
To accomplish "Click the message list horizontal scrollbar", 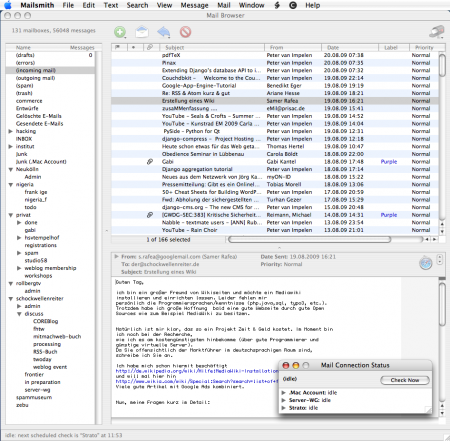I will pyautogui.click(x=309, y=239).
